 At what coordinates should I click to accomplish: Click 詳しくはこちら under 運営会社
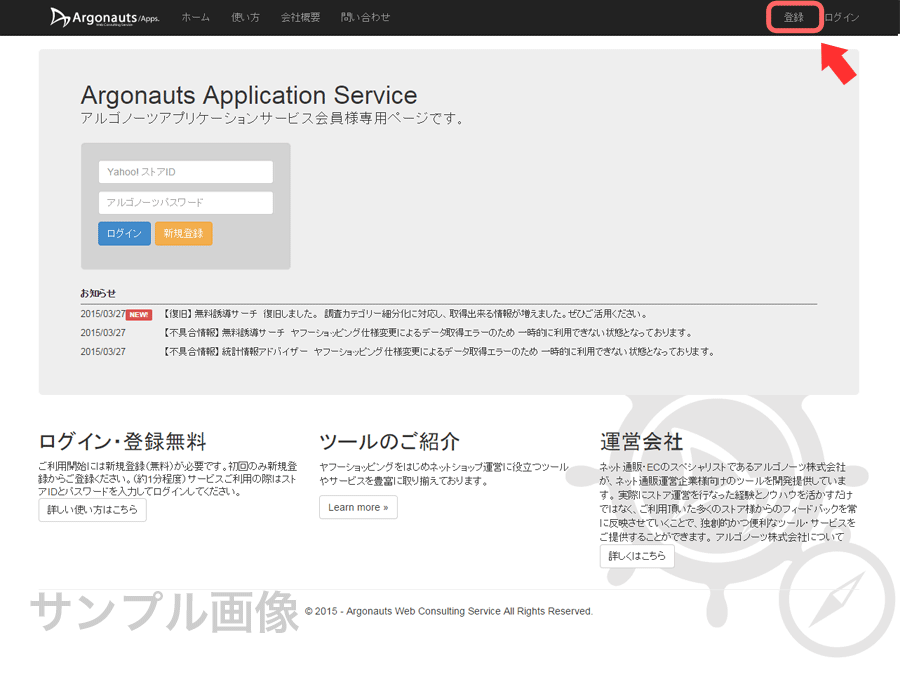pos(637,556)
